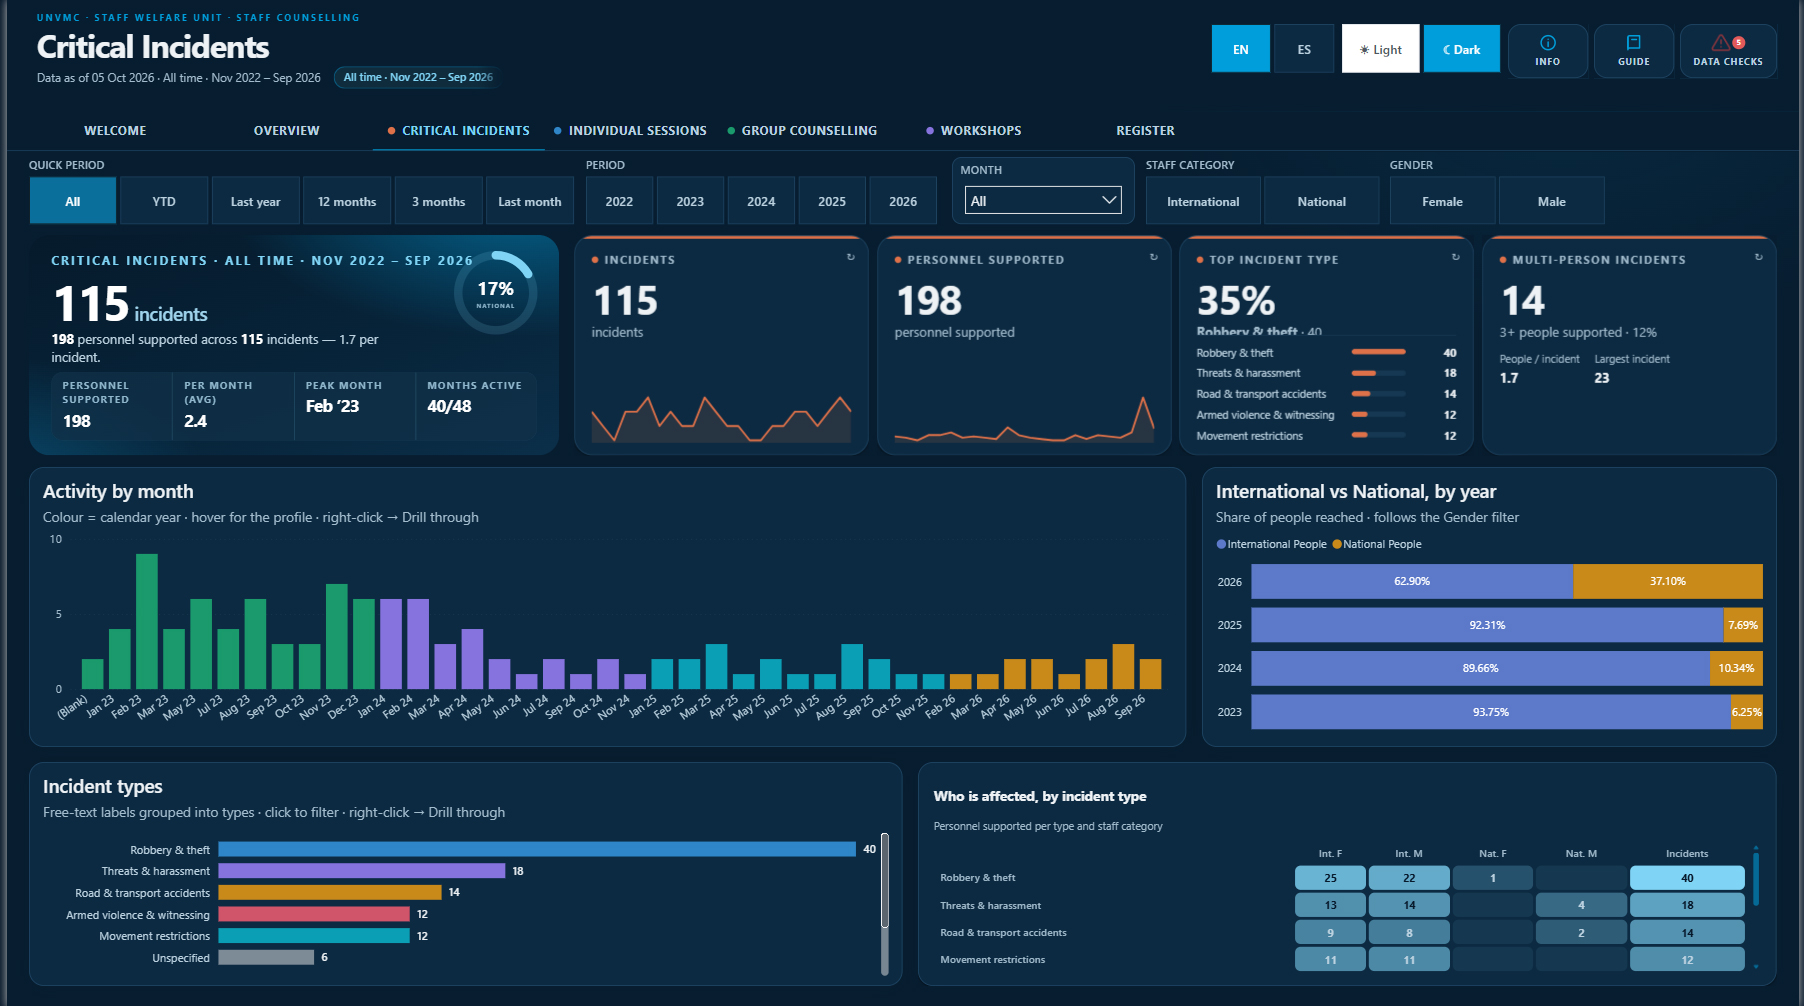
Task: Click the 62.90% segment for 2026
Action: (x=1412, y=581)
